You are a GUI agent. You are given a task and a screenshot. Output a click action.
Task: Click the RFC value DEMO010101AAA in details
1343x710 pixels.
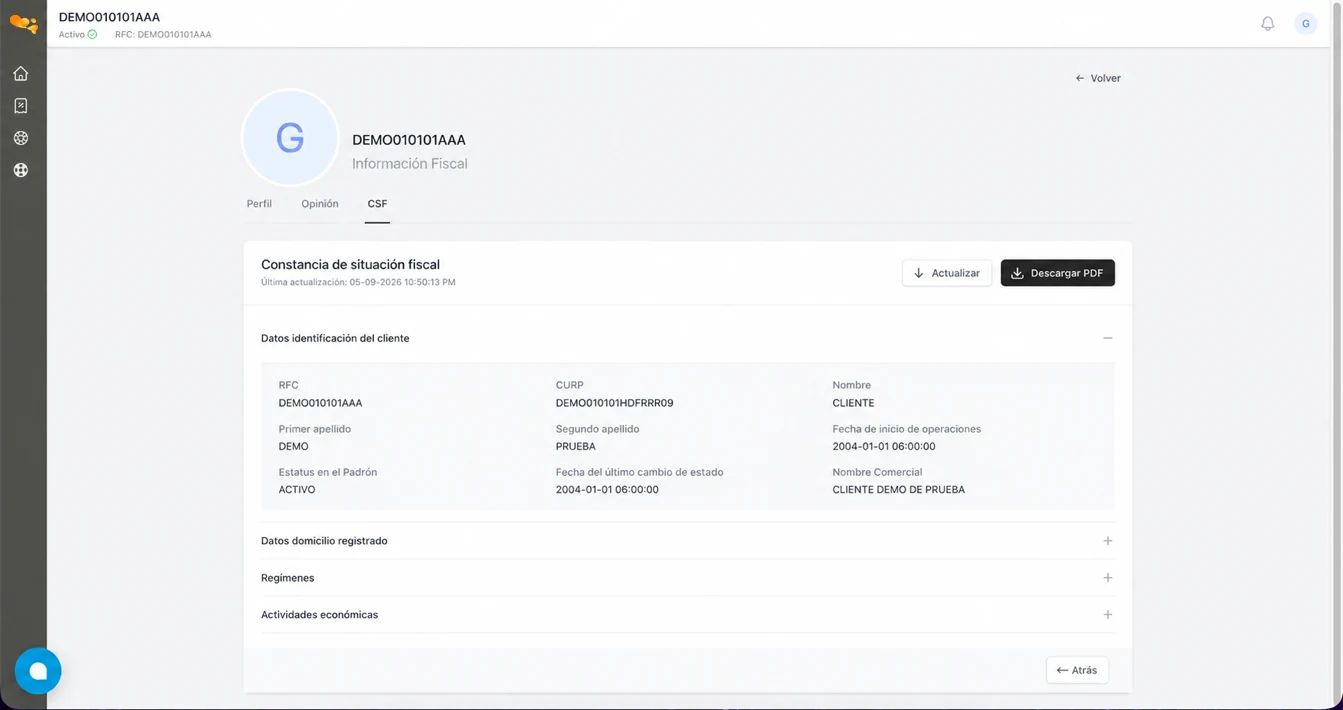point(320,403)
